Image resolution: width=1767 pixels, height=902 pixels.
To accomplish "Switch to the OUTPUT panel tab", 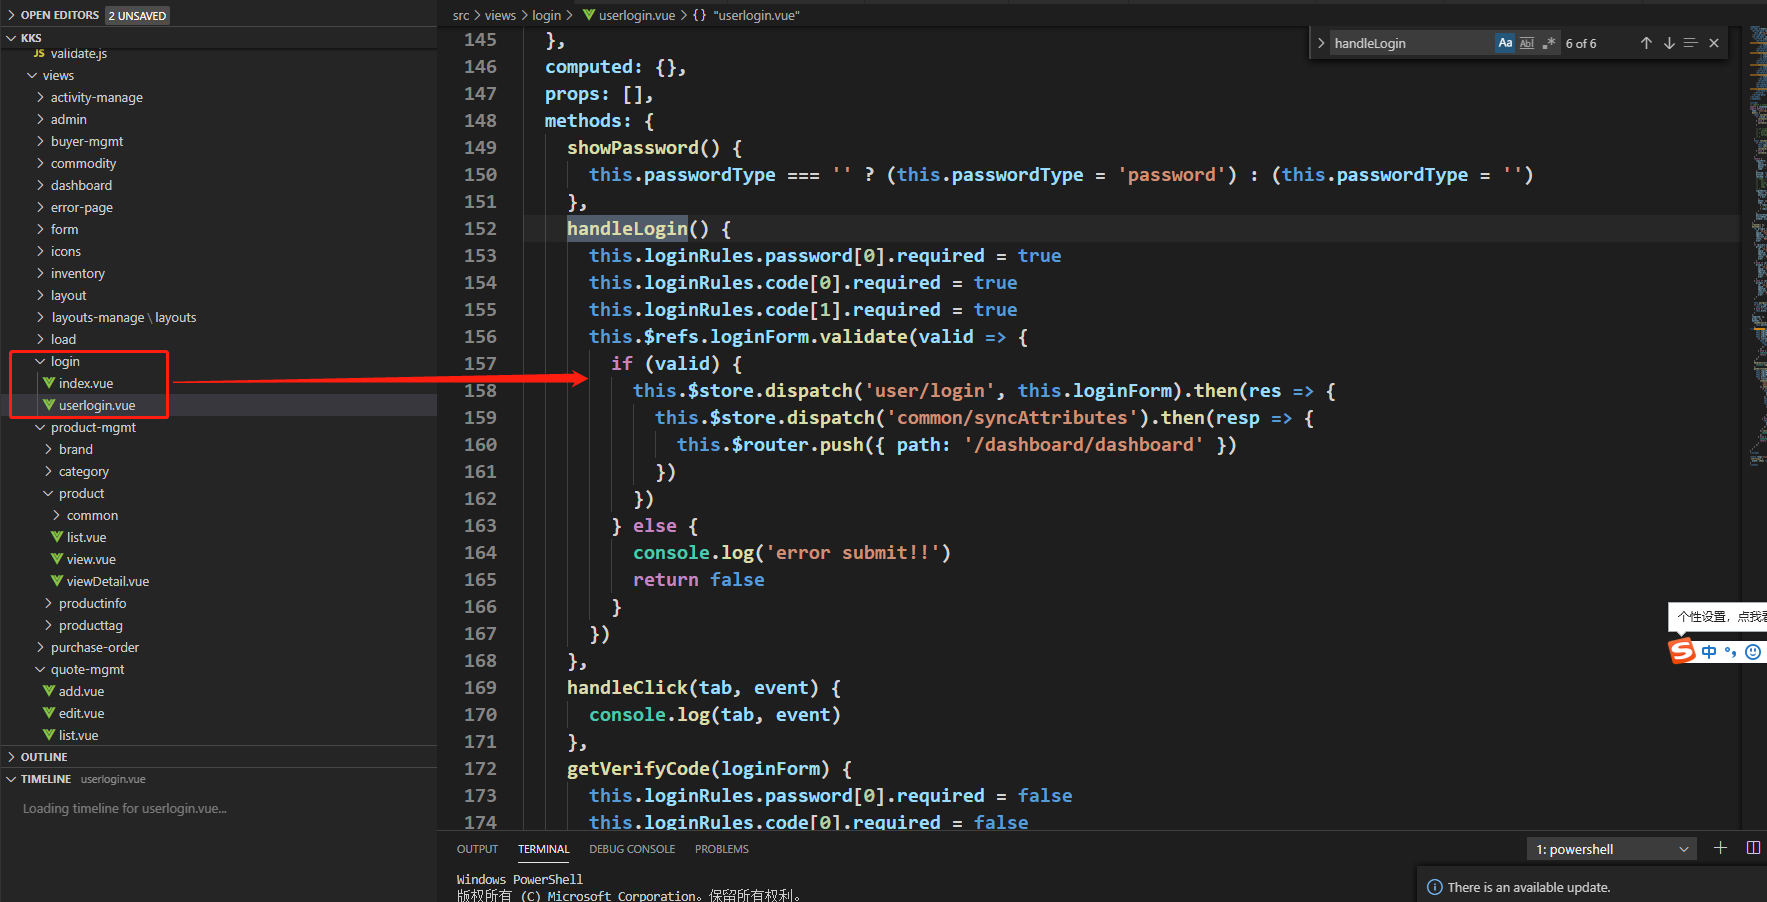I will pos(477,849).
